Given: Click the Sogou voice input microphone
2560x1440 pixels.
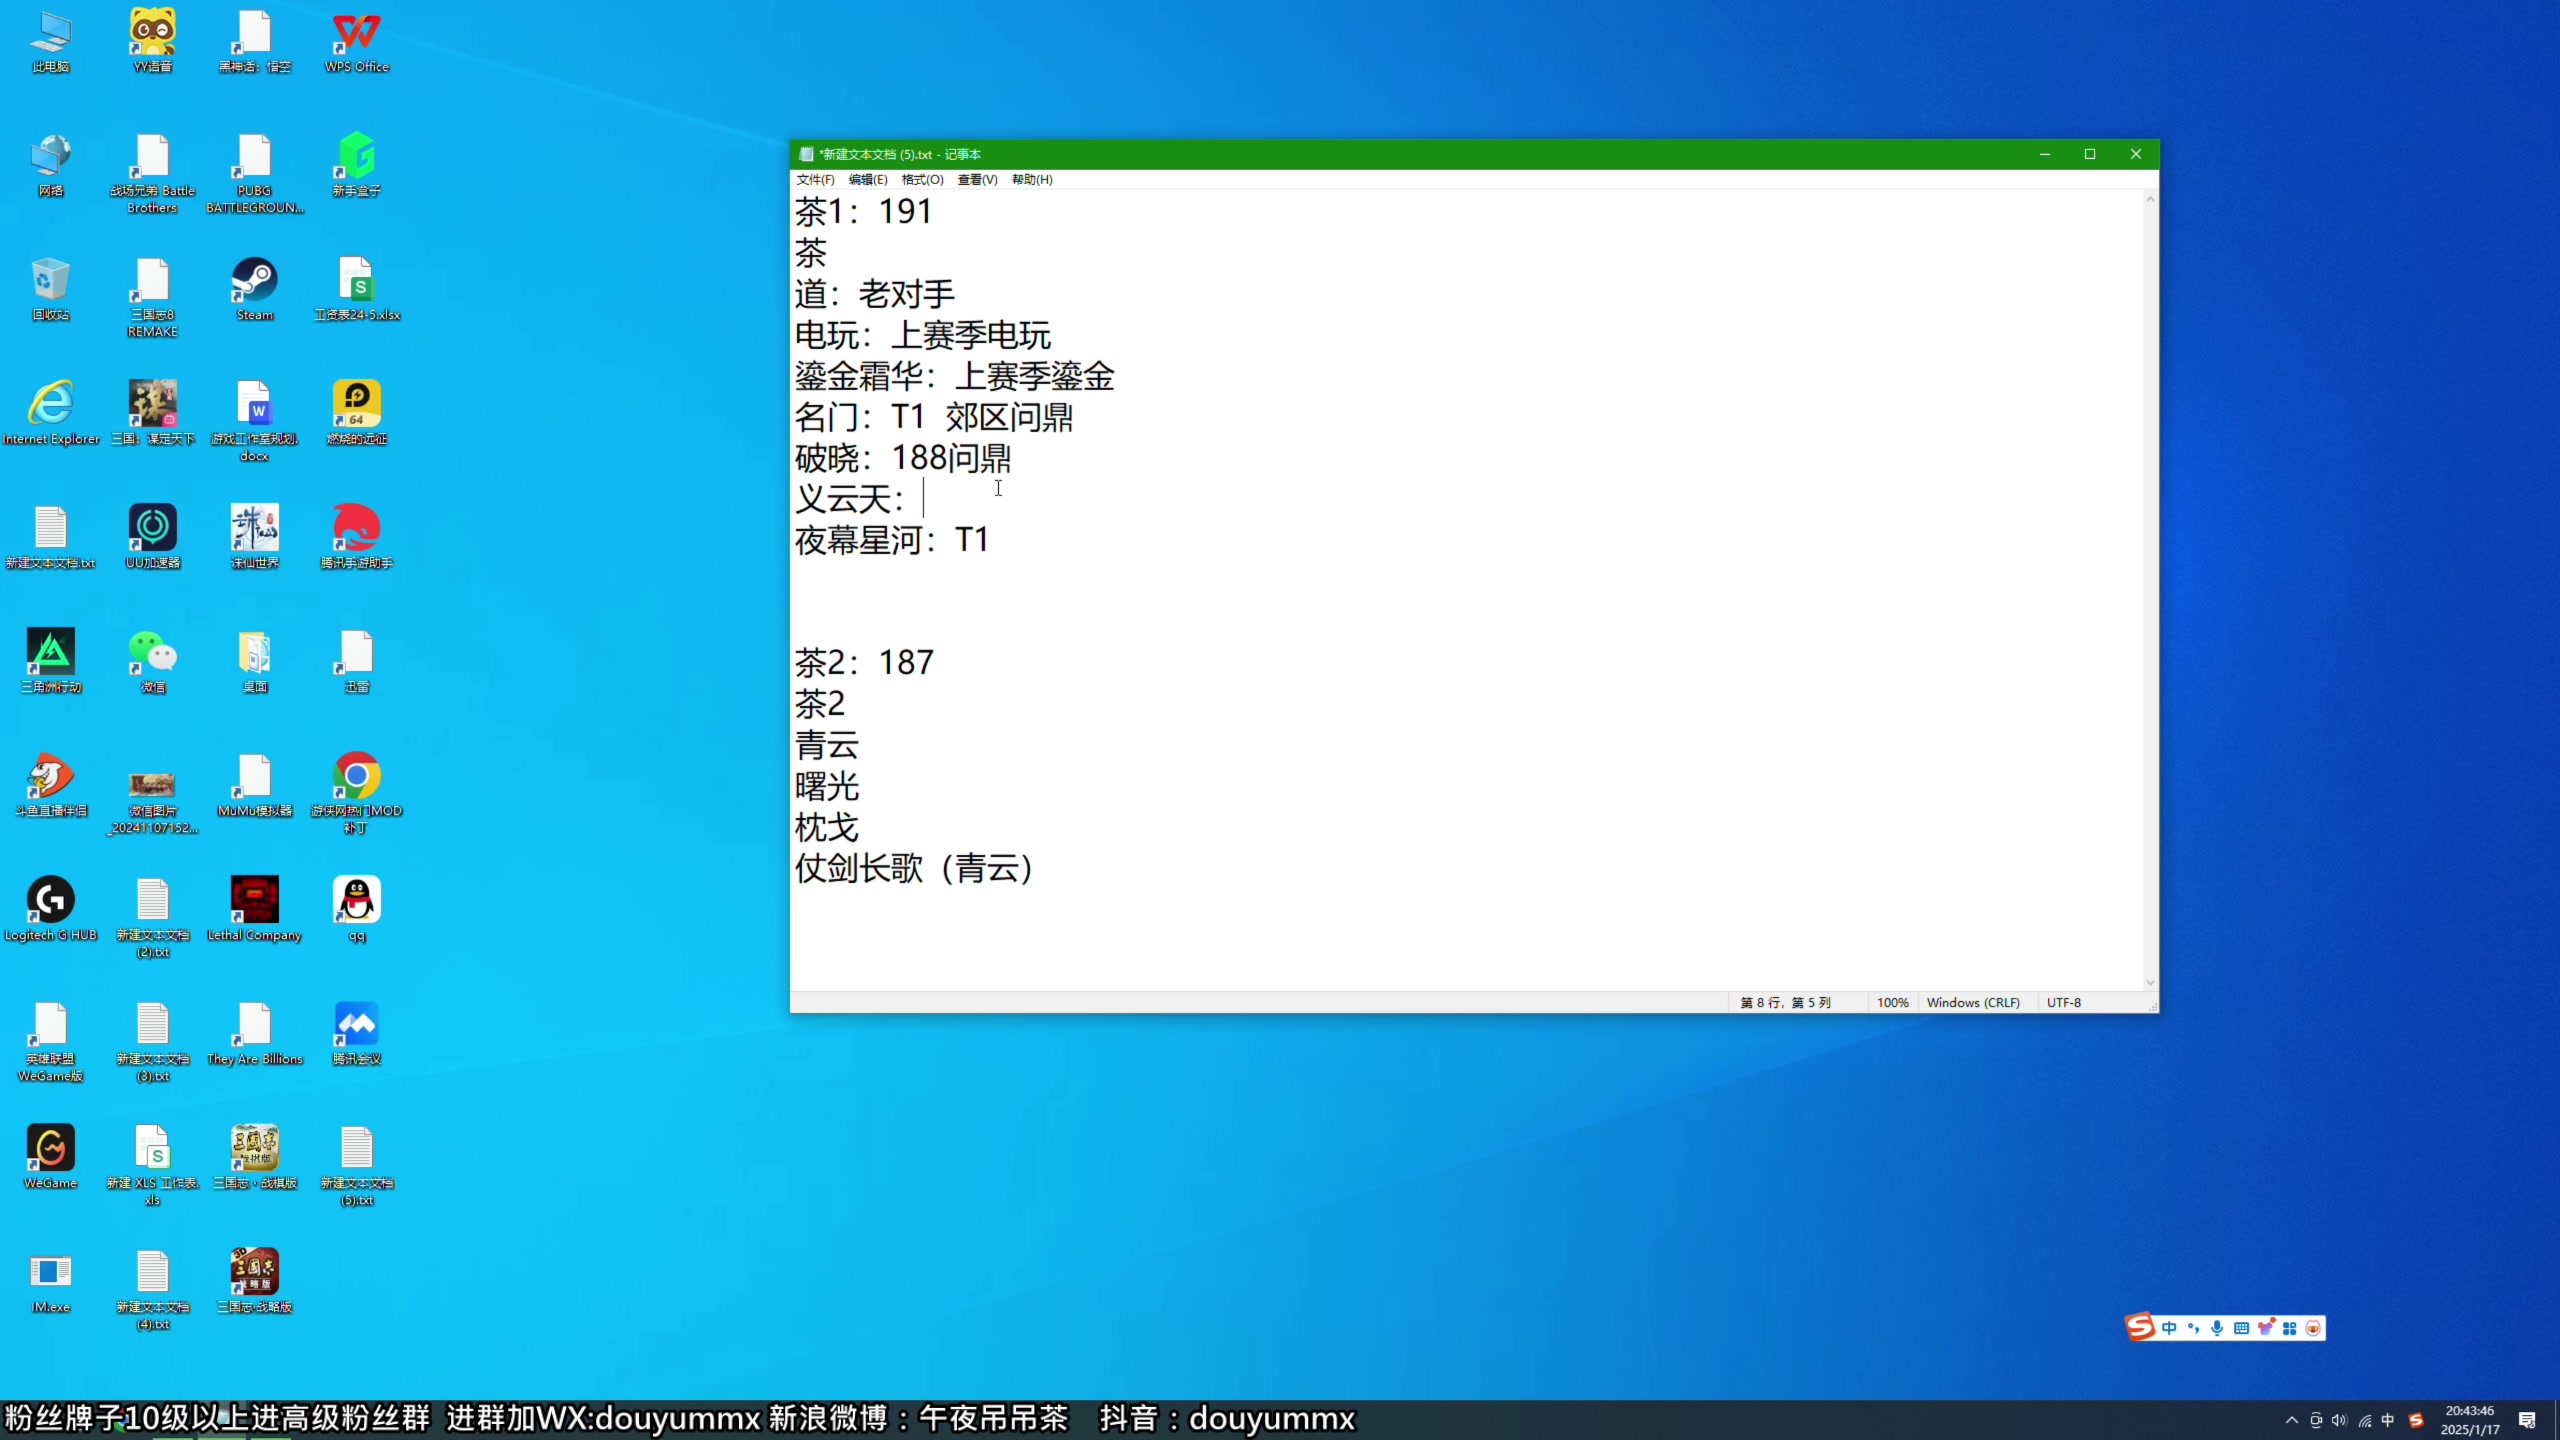Looking at the screenshot, I should (x=2217, y=1328).
